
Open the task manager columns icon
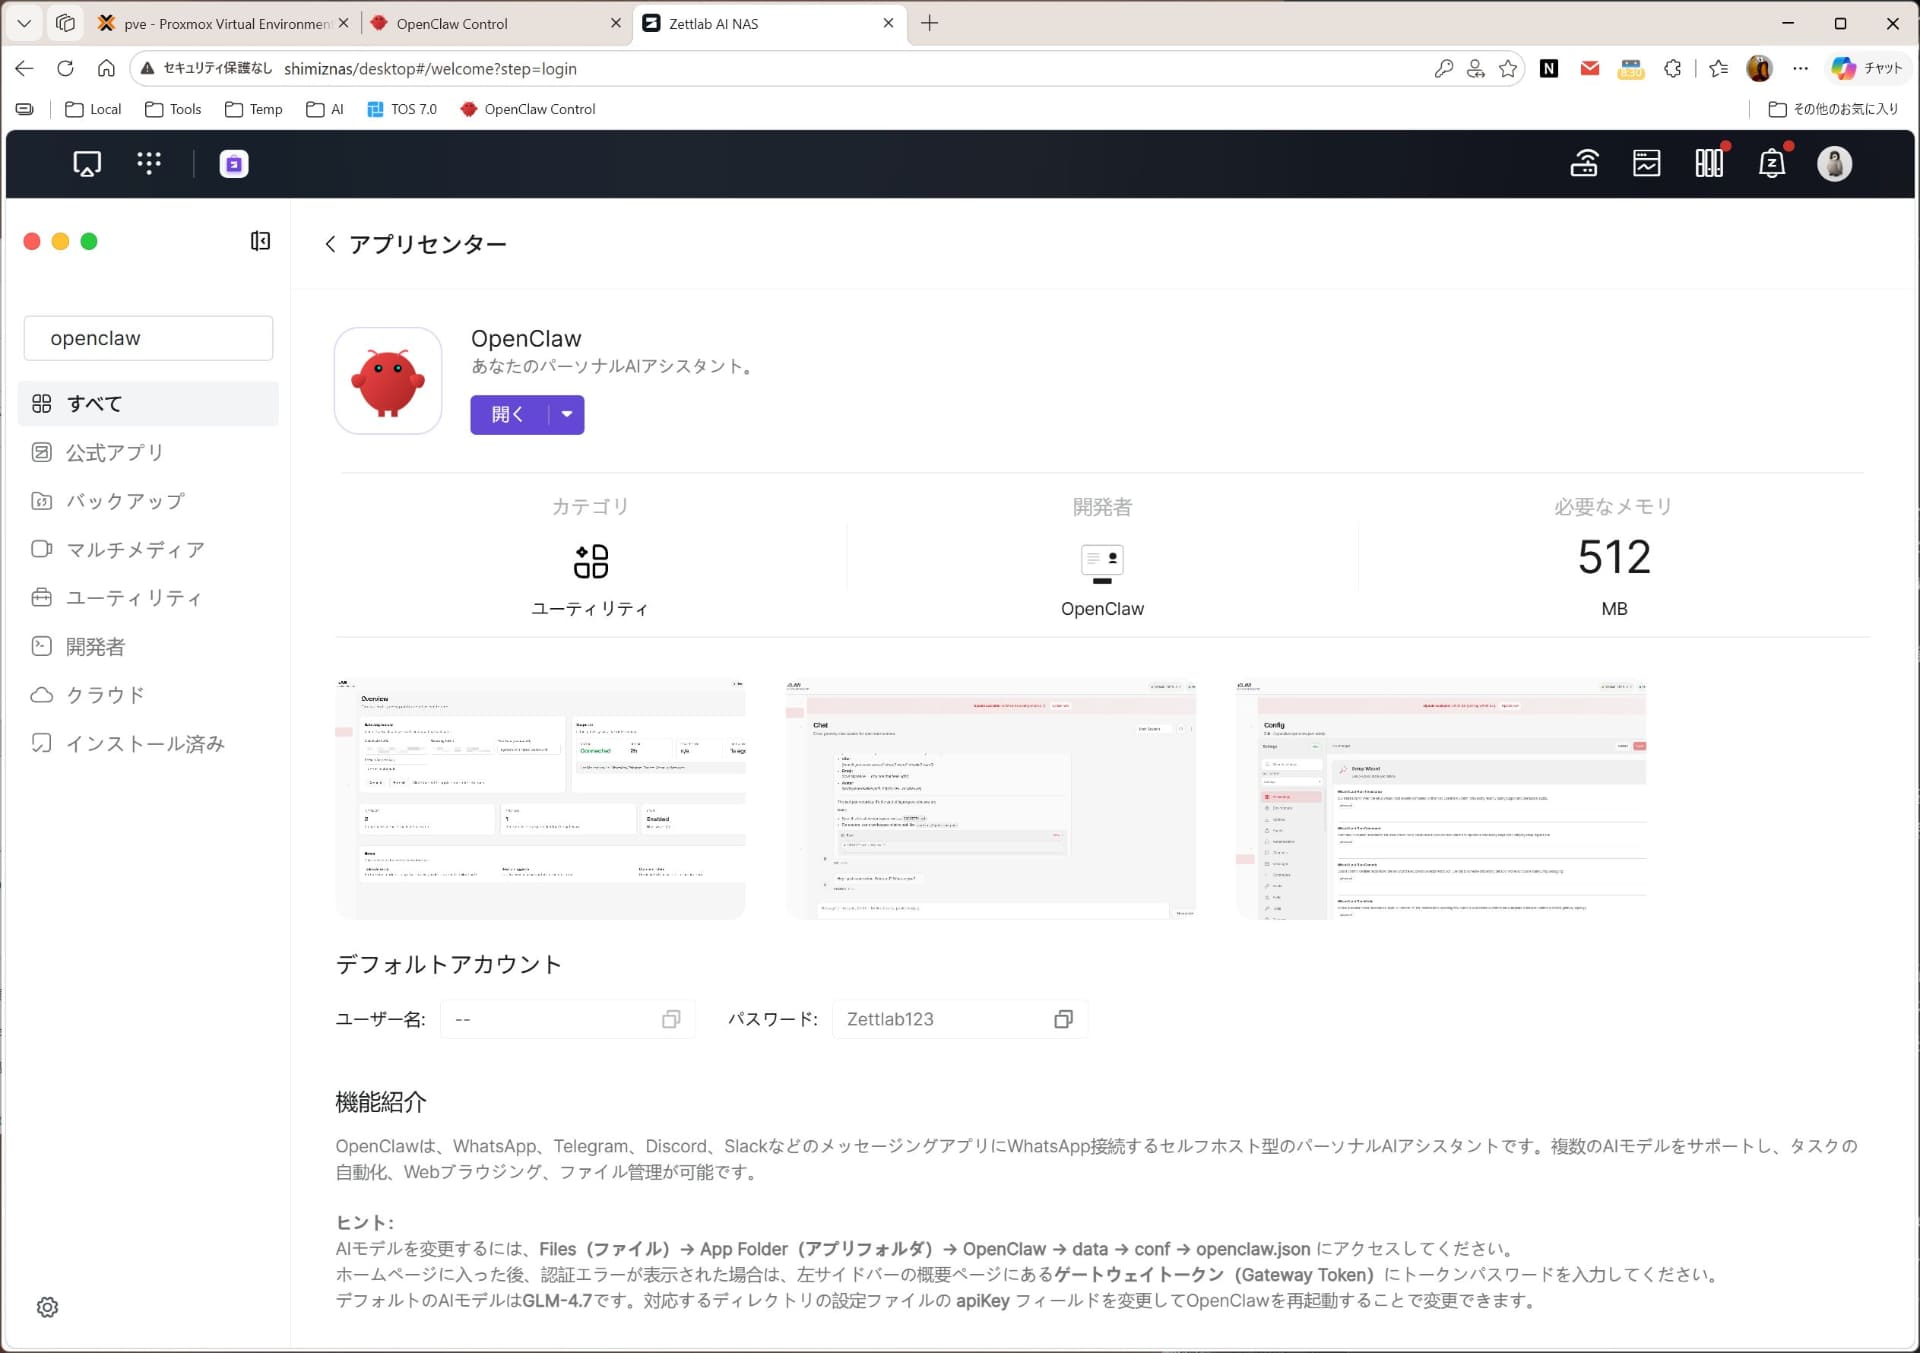[1709, 163]
